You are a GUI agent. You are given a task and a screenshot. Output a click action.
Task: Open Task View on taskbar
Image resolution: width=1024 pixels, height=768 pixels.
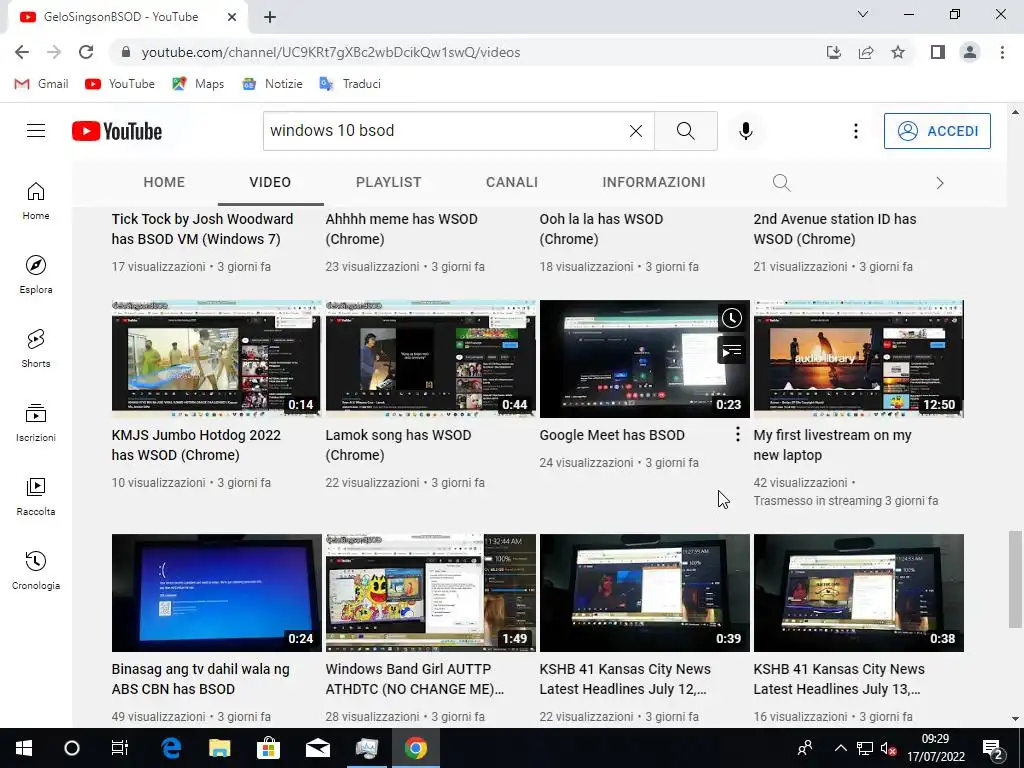pyautogui.click(x=120, y=748)
